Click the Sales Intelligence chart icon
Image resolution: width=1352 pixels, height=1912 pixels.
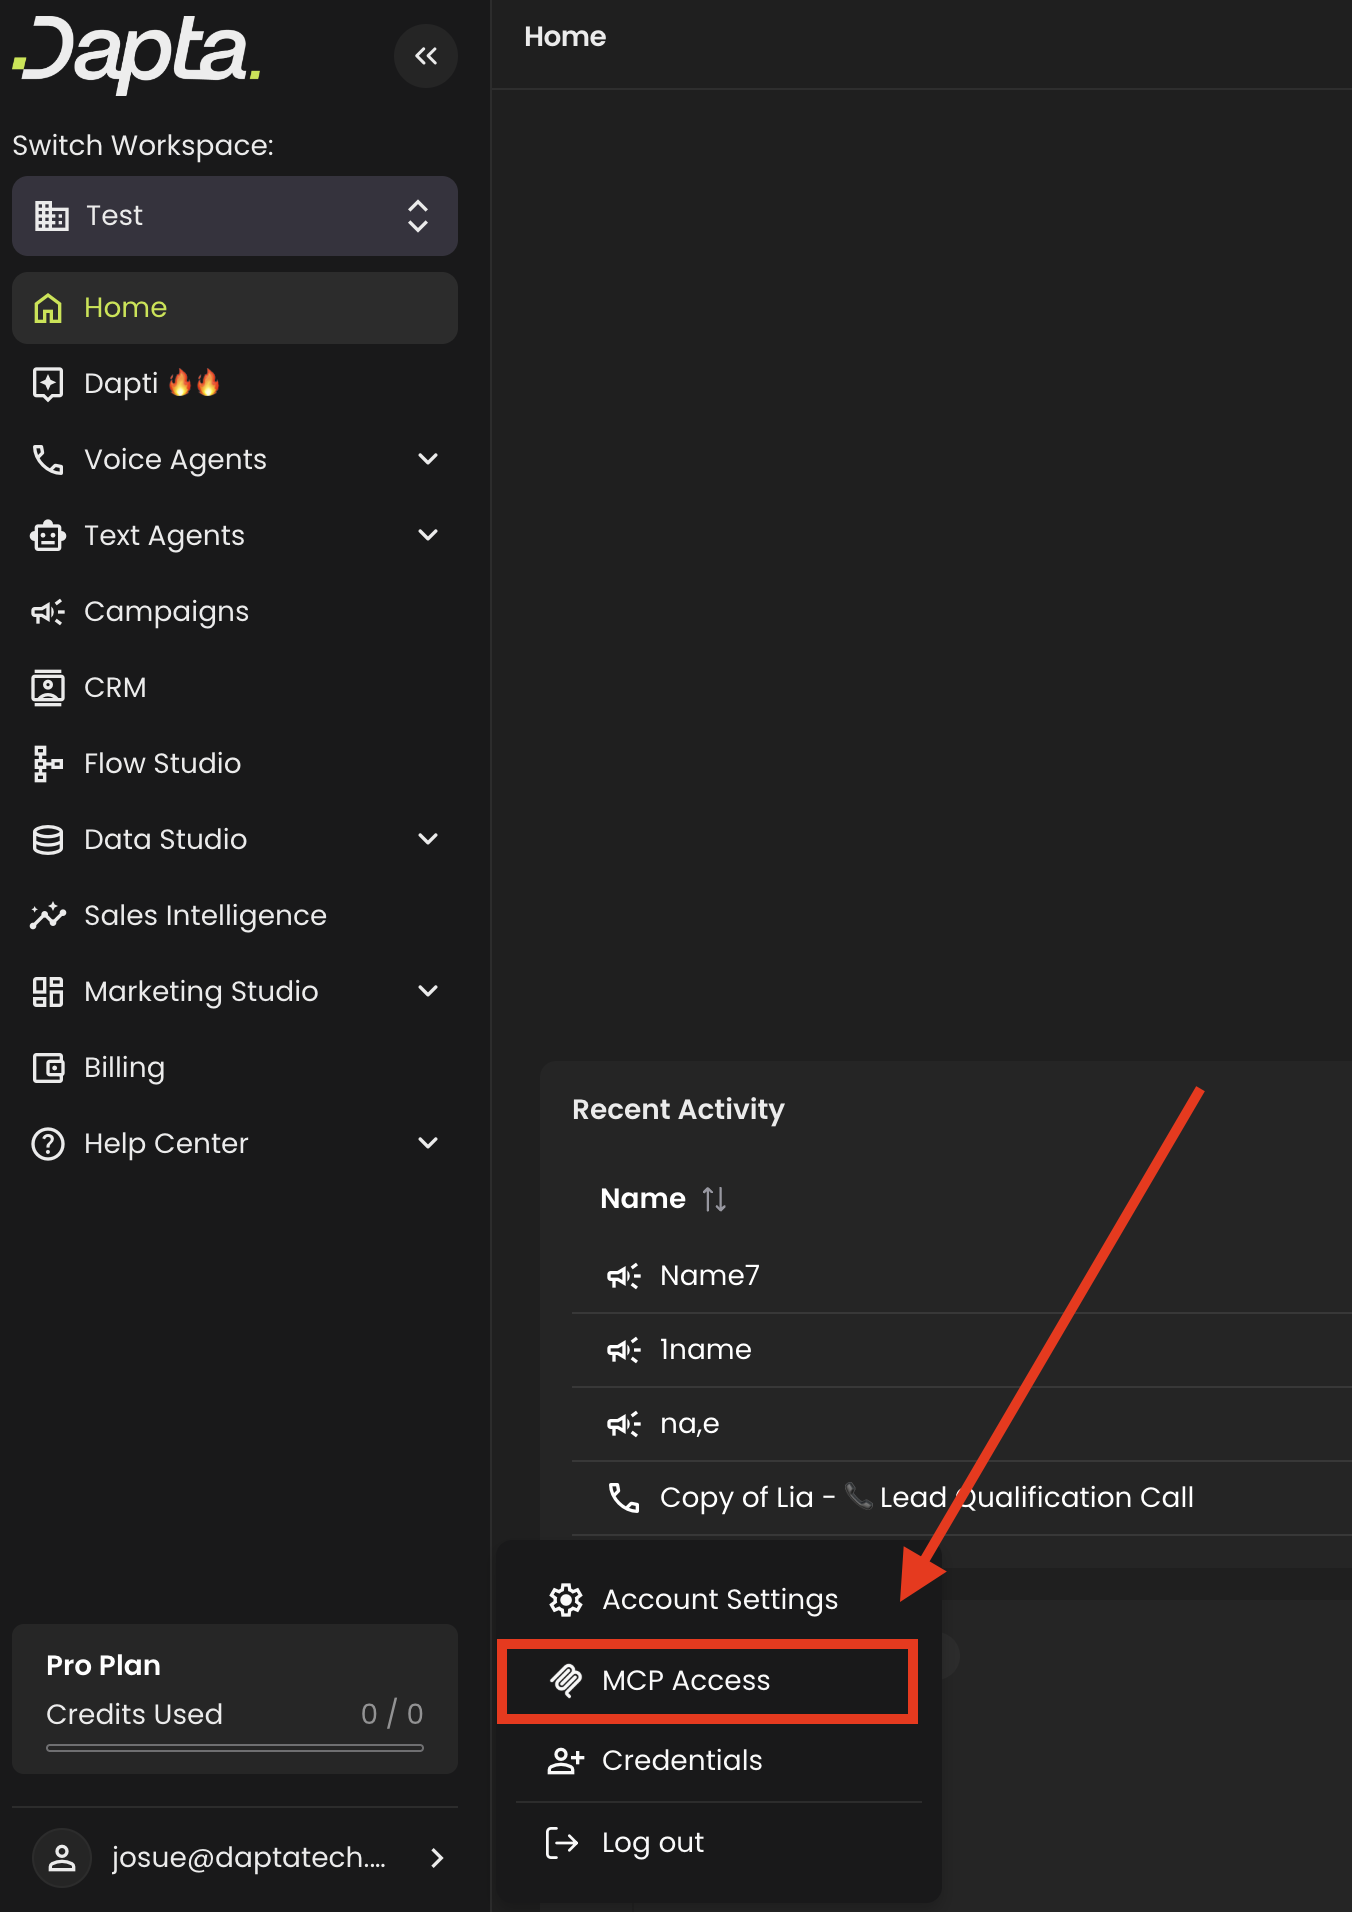[48, 916]
